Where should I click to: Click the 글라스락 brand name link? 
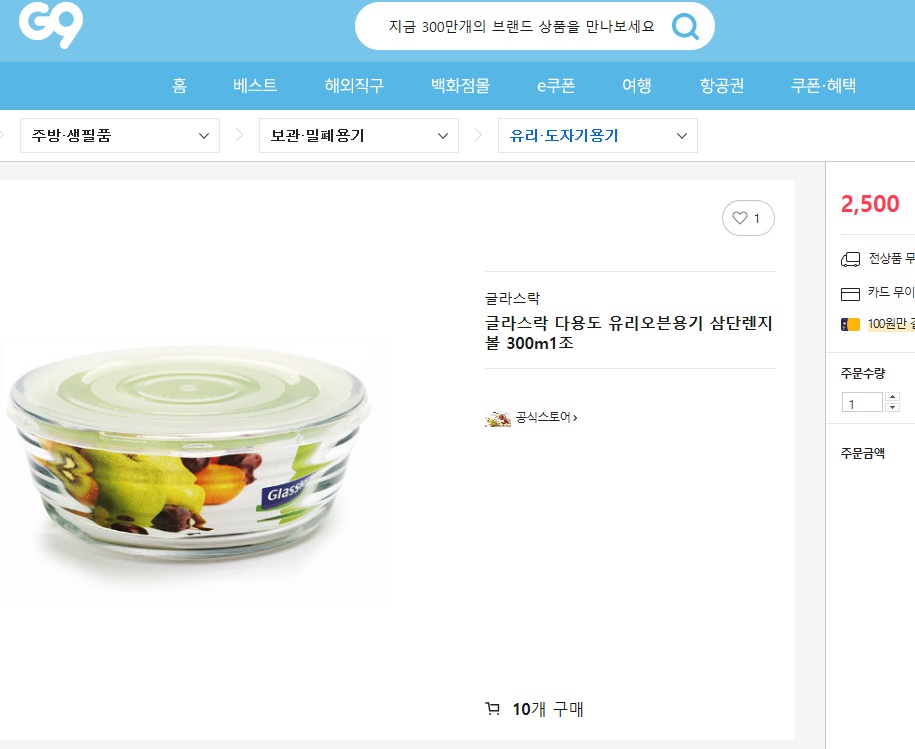(x=512, y=299)
